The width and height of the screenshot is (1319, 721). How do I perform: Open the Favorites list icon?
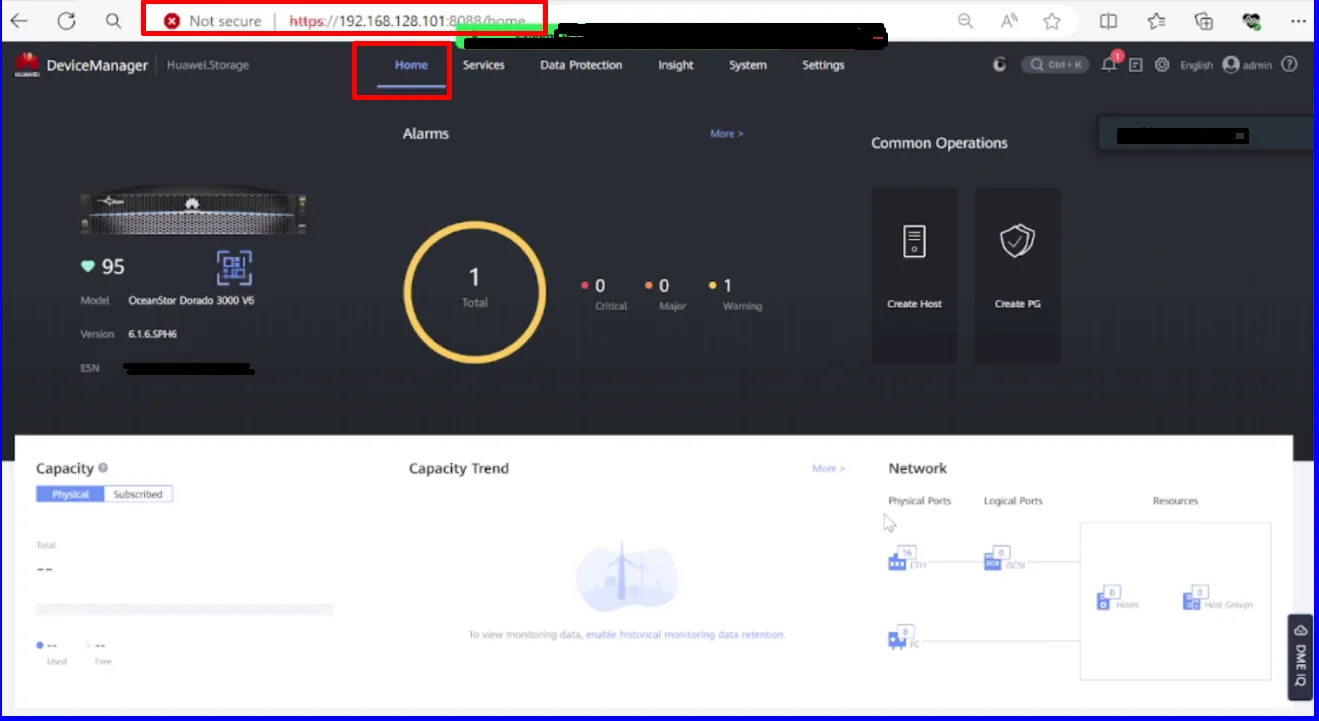(1156, 21)
